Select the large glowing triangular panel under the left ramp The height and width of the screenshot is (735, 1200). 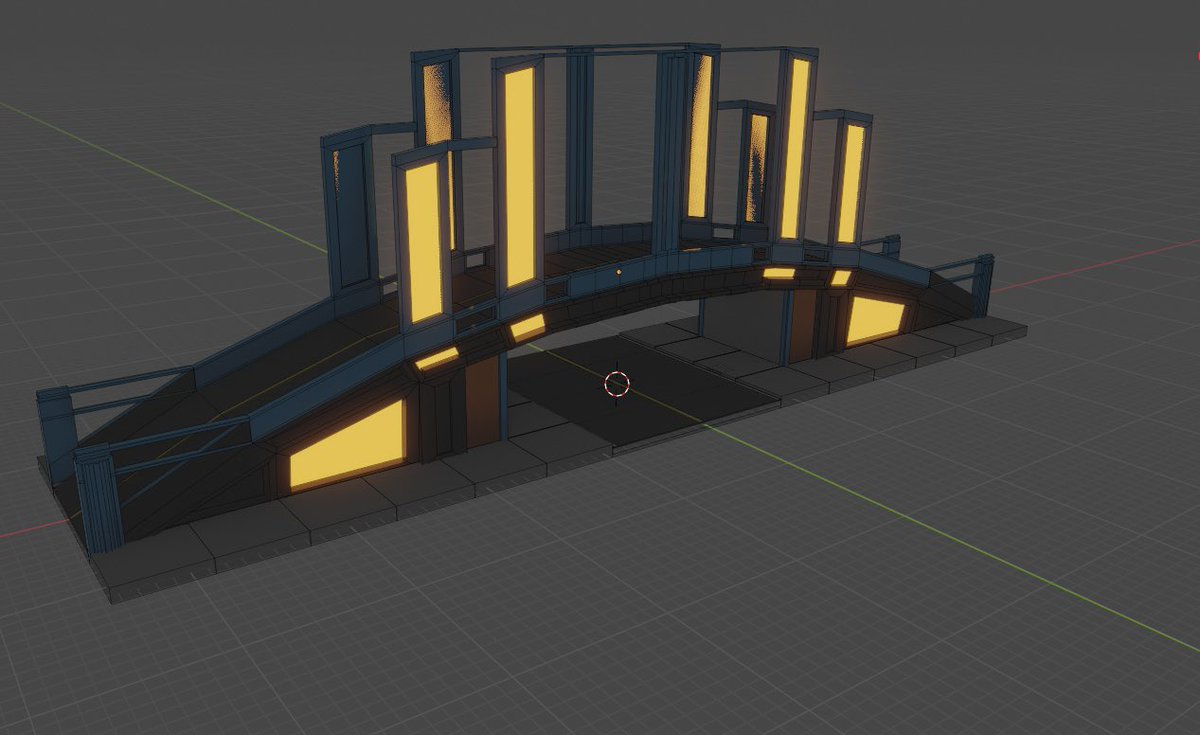click(x=349, y=446)
